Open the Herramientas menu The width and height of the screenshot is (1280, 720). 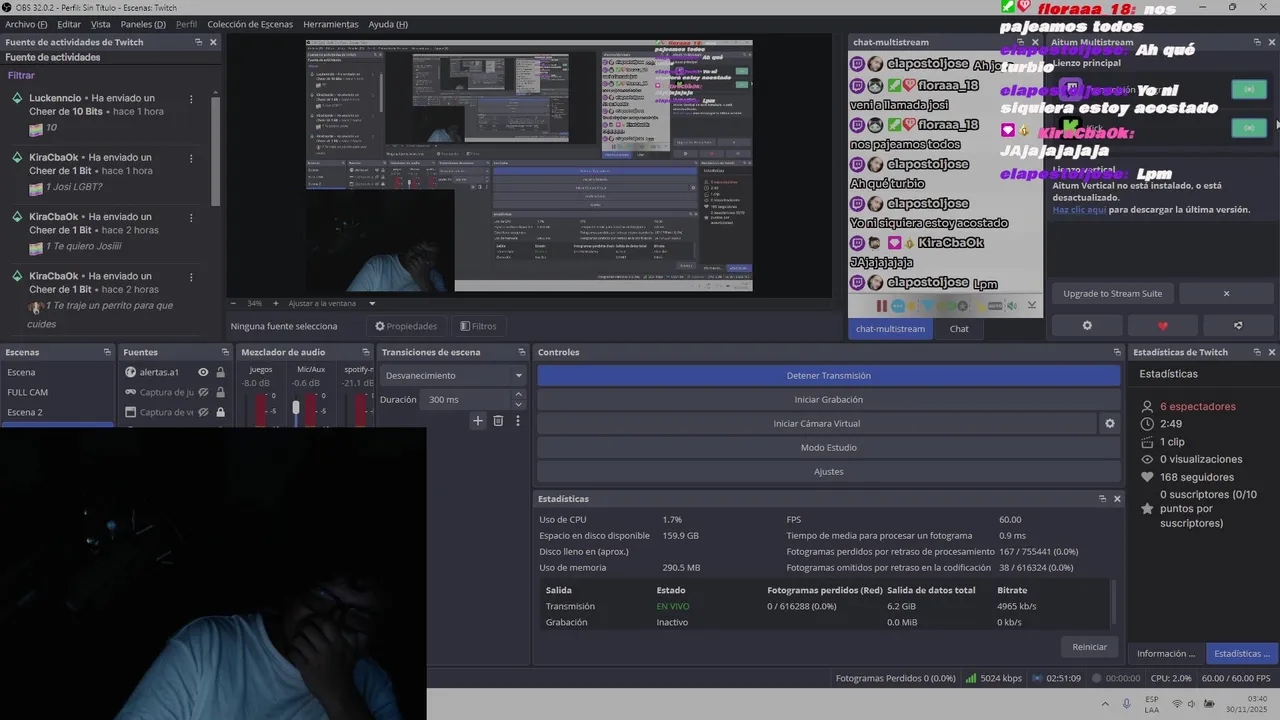331,24
